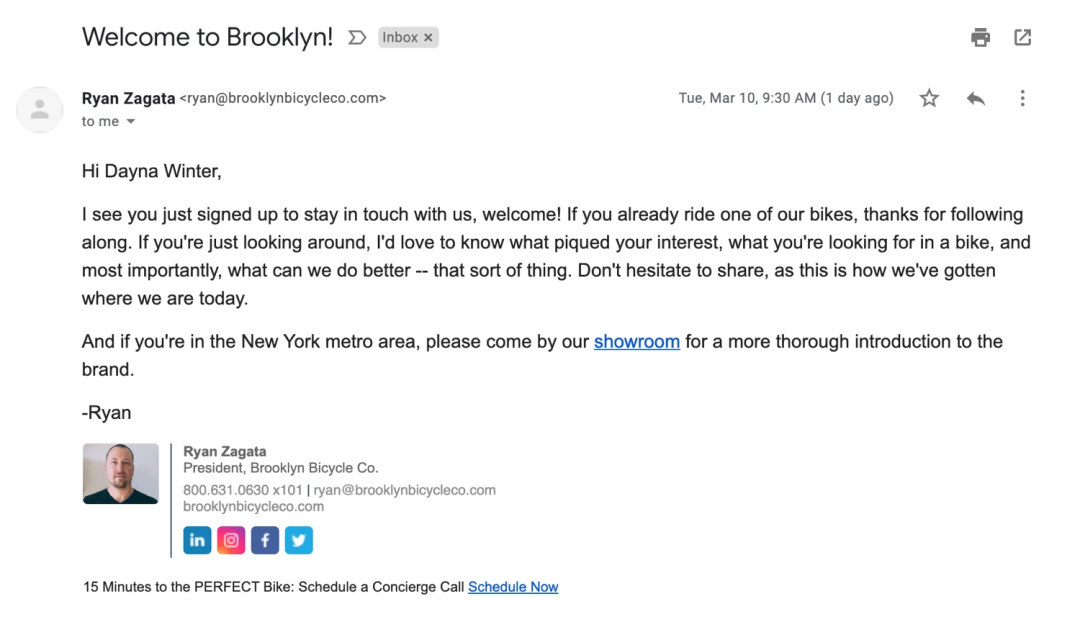Viewport: 1080px width, 622px height.
Task: Print this email with the printer icon
Action: click(980, 38)
